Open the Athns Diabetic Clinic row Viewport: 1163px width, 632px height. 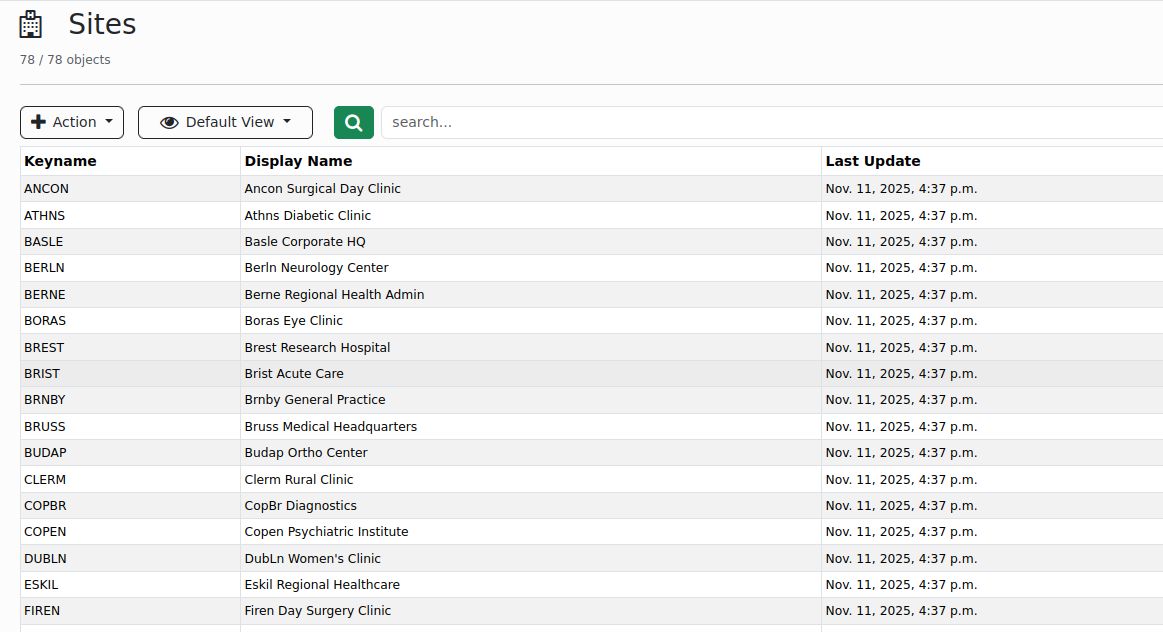click(307, 215)
